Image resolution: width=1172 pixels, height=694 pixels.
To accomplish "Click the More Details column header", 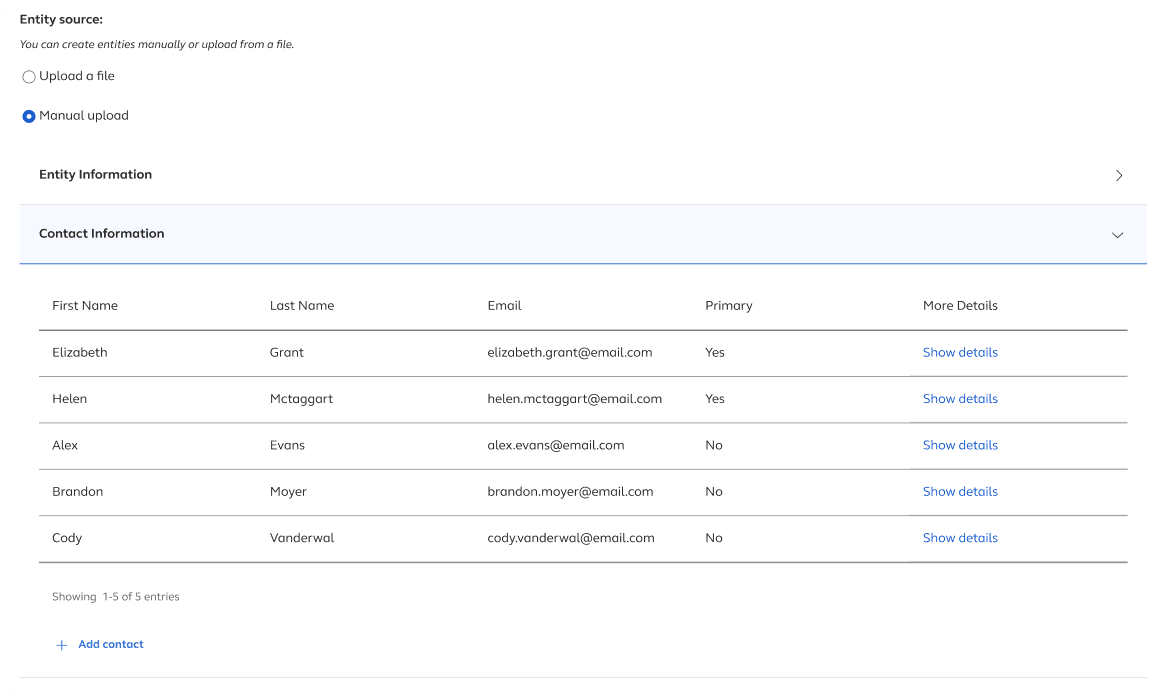I will click(x=960, y=305).
